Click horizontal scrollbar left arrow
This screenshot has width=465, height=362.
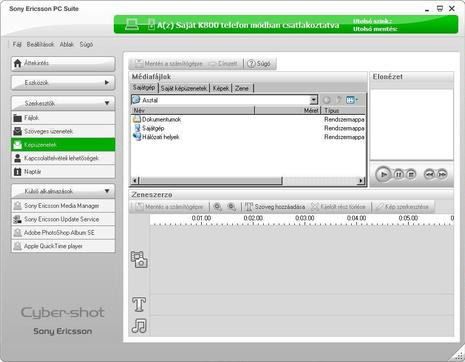(x=135, y=181)
